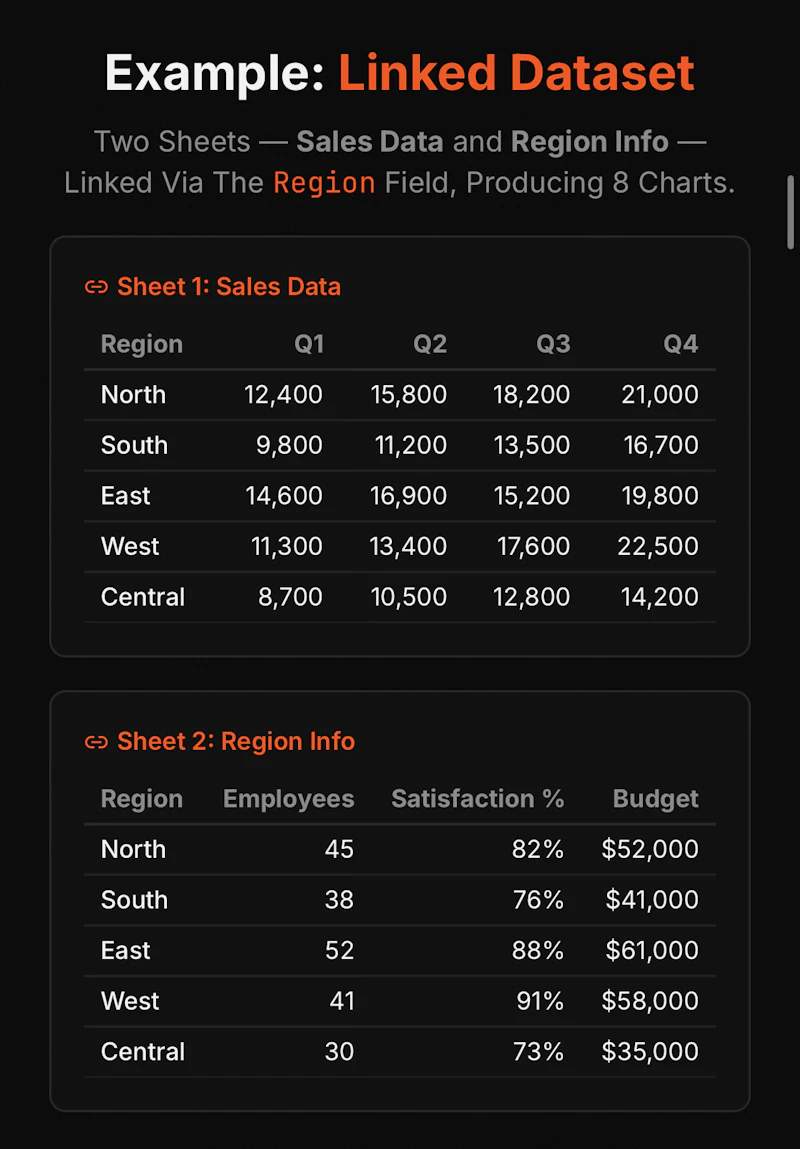Viewport: 800px width, 1149px height.
Task: Click the $61,000 budget cell
Action: coord(650,951)
